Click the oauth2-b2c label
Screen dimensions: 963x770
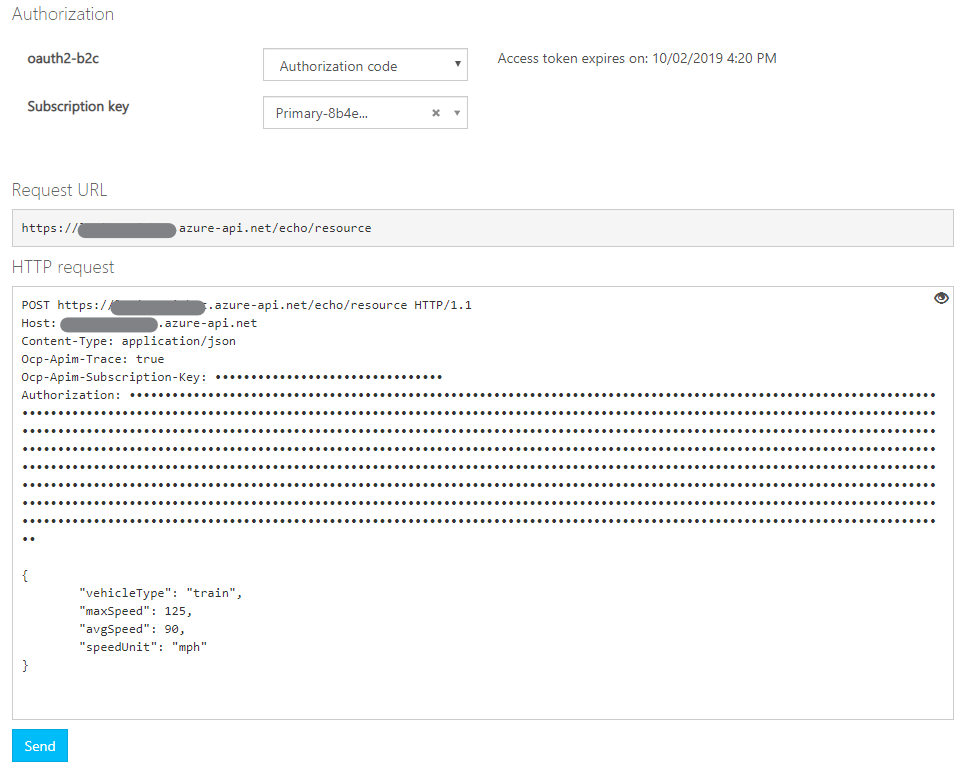[63, 58]
